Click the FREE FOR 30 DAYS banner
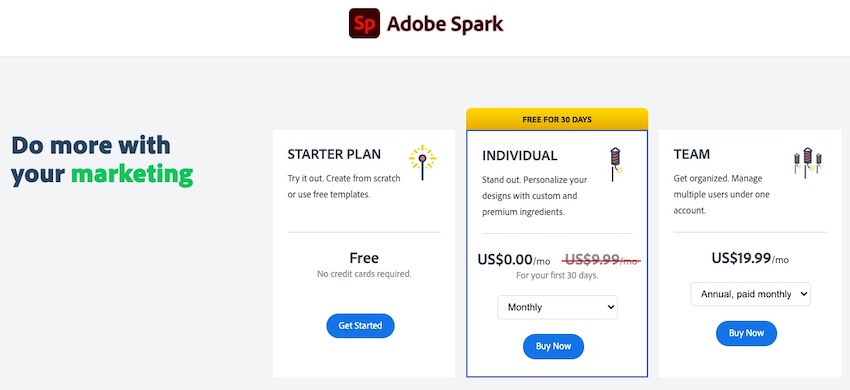This screenshot has width=850, height=390. pyautogui.click(x=557, y=119)
